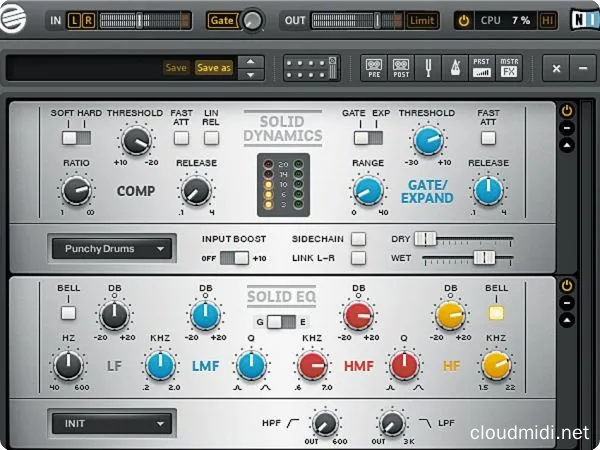Open the Punchy Drums preset dropdown
Screen dimensions: 600x450
111,248
